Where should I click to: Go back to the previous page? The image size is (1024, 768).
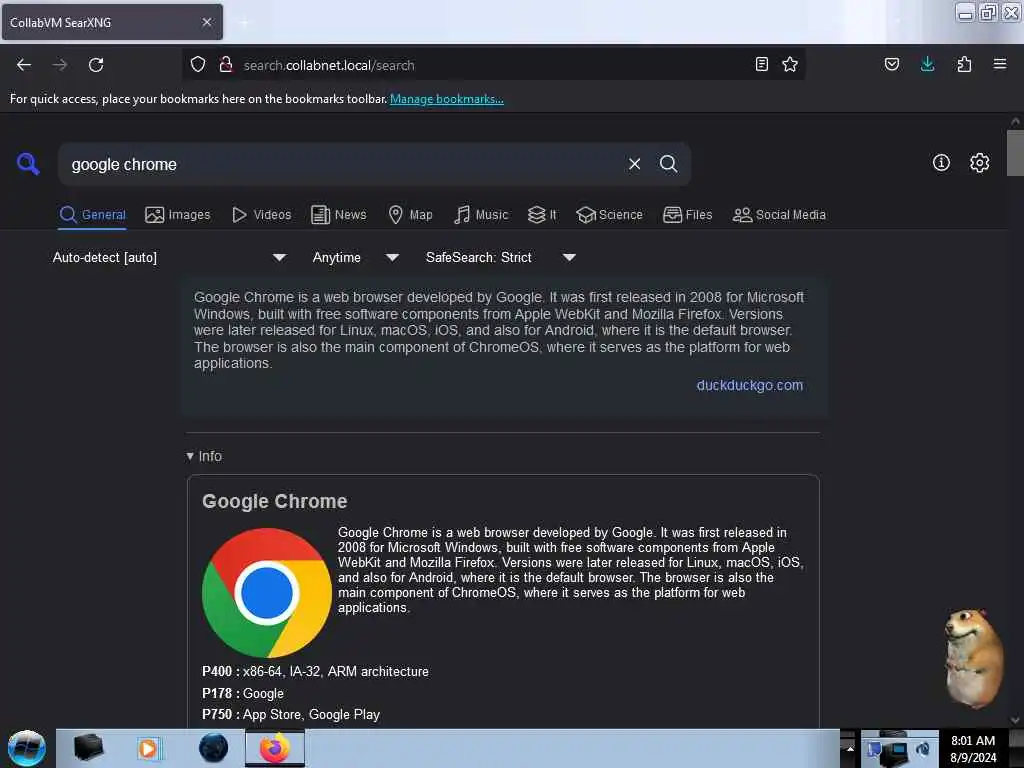[24, 65]
